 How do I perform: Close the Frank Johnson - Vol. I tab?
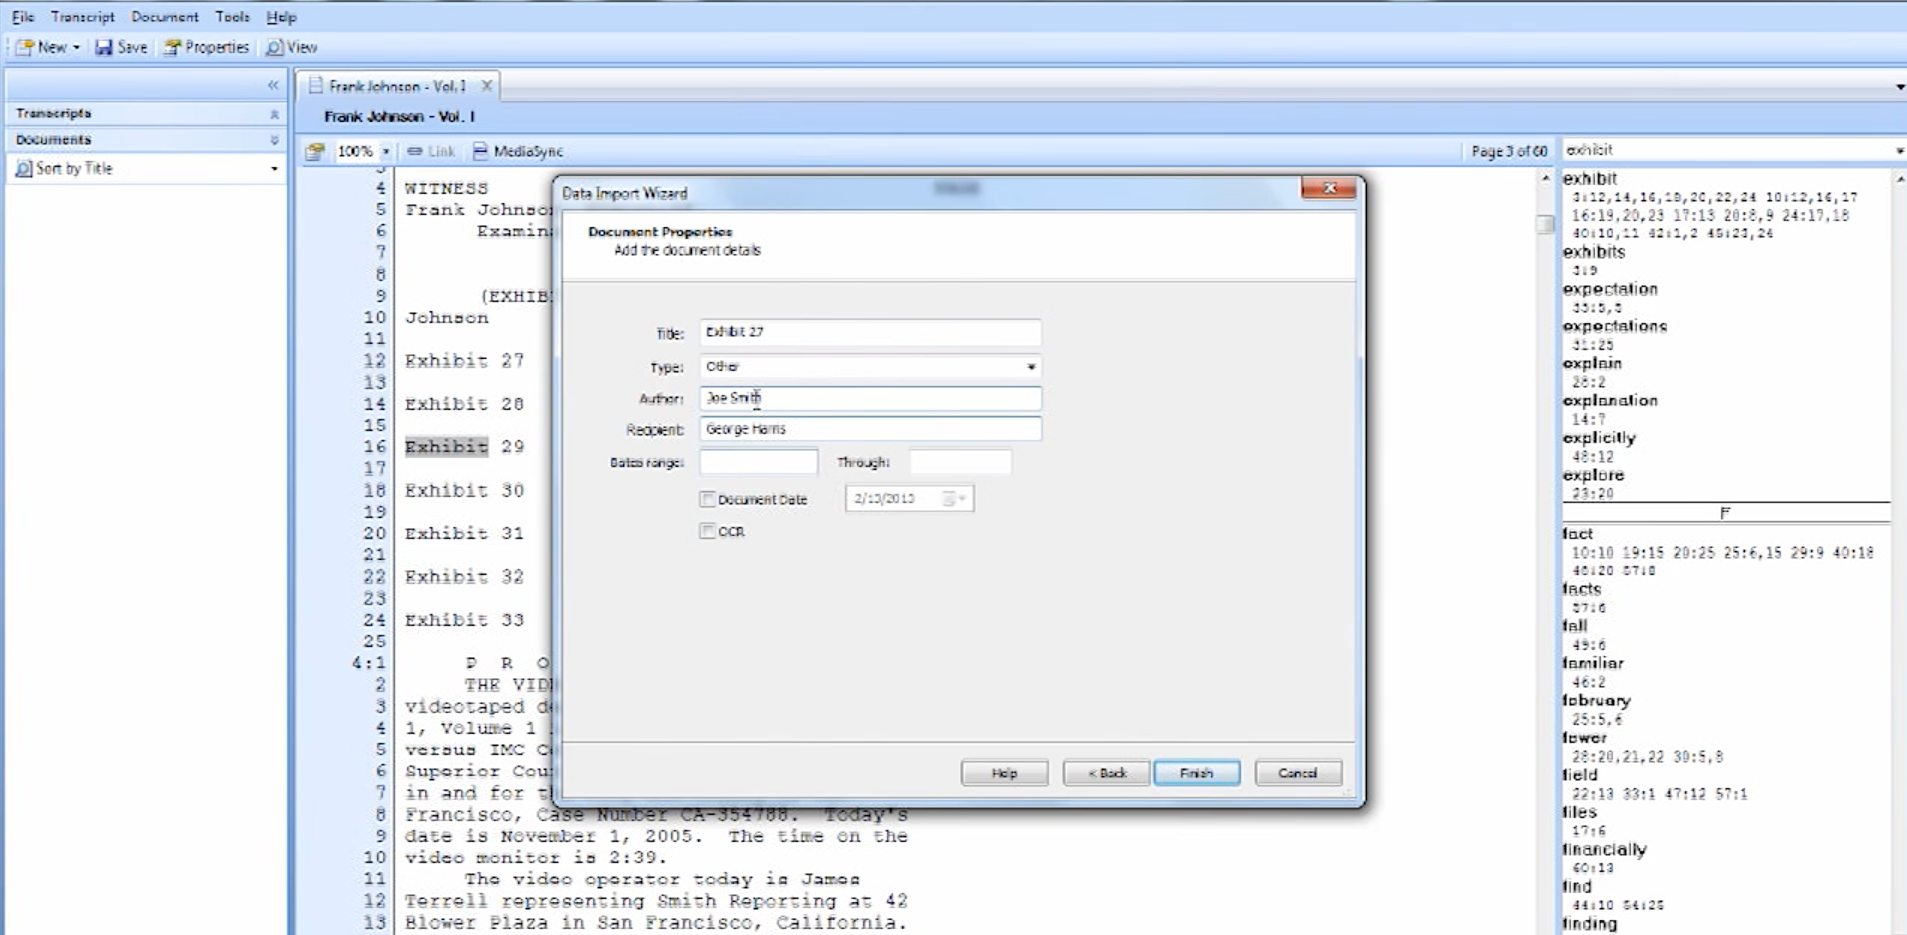click(x=487, y=86)
